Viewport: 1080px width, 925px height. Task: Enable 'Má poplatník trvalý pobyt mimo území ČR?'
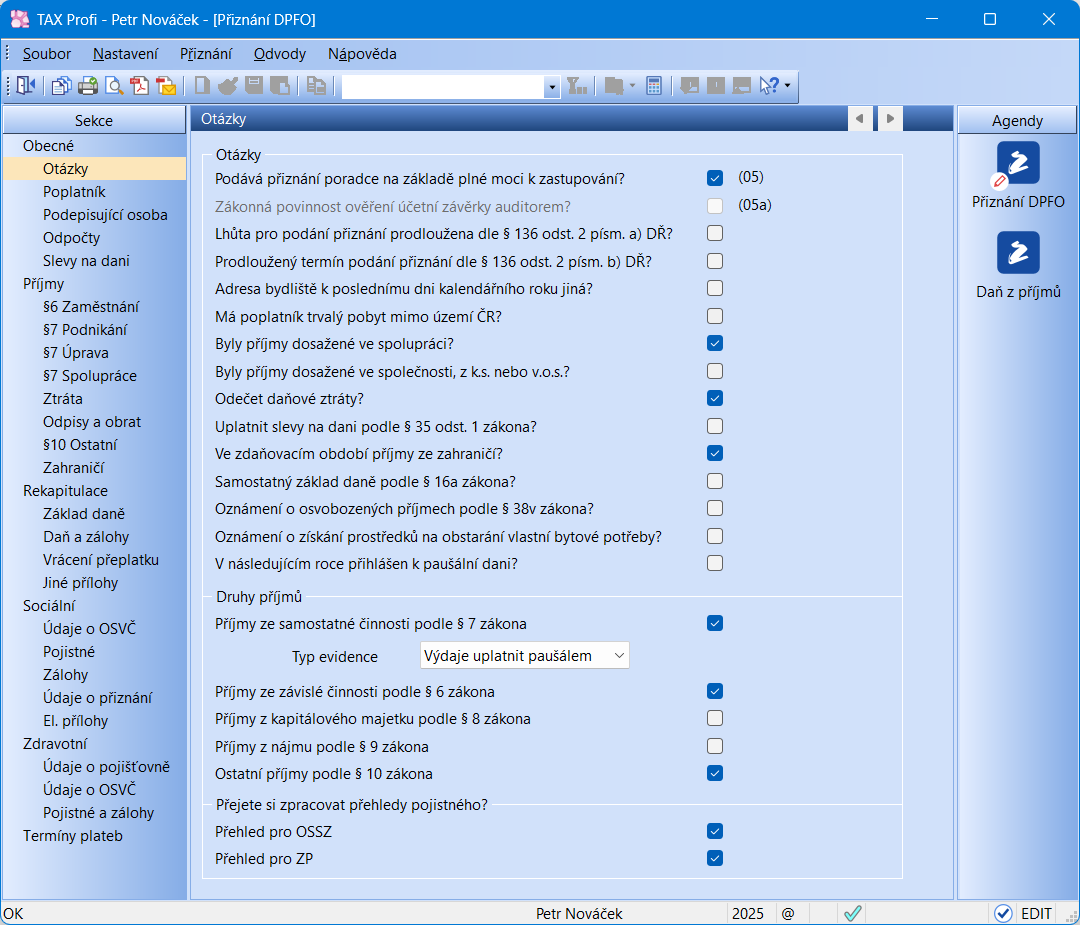coord(715,316)
